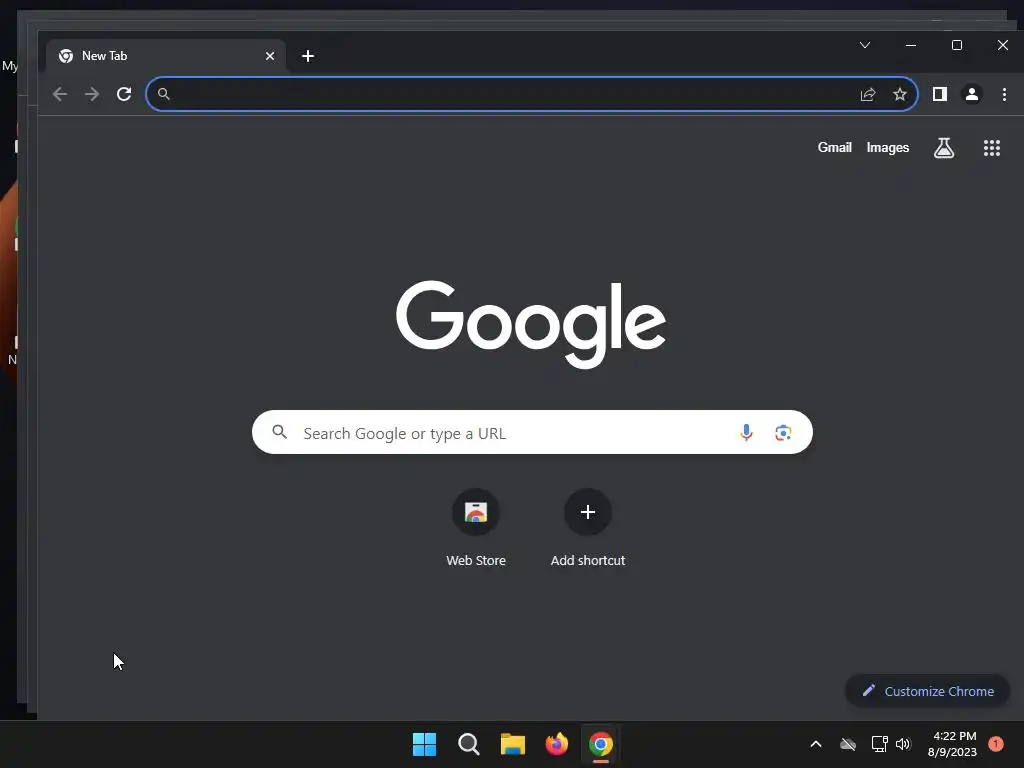Select the New Tab tab
The height and width of the screenshot is (768, 1024).
[166, 56]
